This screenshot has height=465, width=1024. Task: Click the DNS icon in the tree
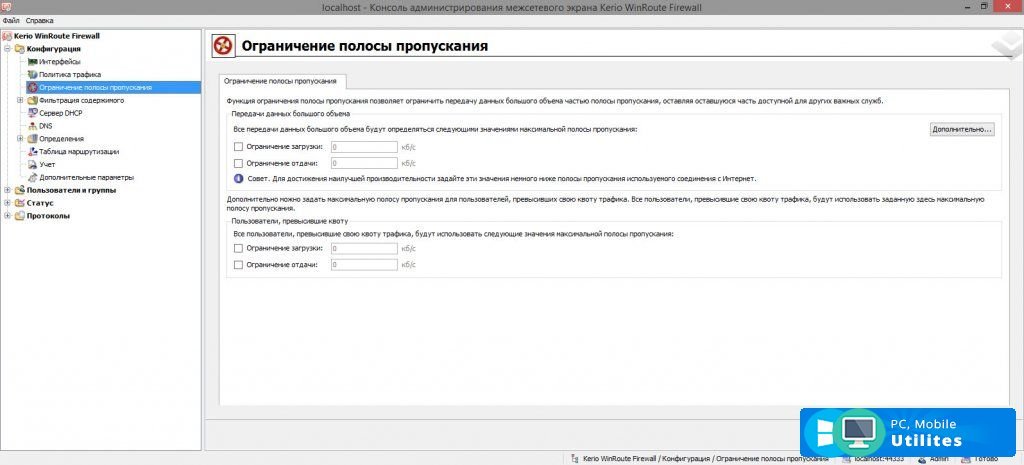click(x=33, y=125)
